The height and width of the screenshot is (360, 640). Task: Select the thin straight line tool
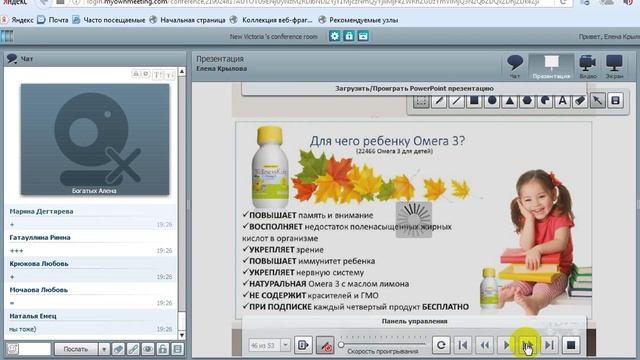point(456,100)
